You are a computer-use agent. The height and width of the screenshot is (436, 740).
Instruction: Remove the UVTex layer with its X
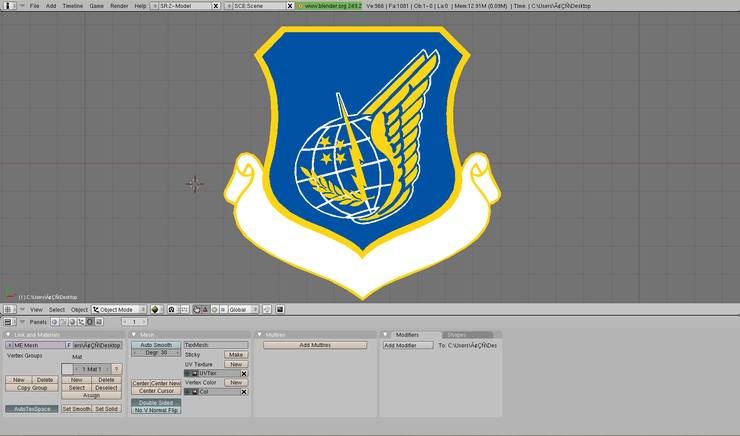tap(244, 373)
